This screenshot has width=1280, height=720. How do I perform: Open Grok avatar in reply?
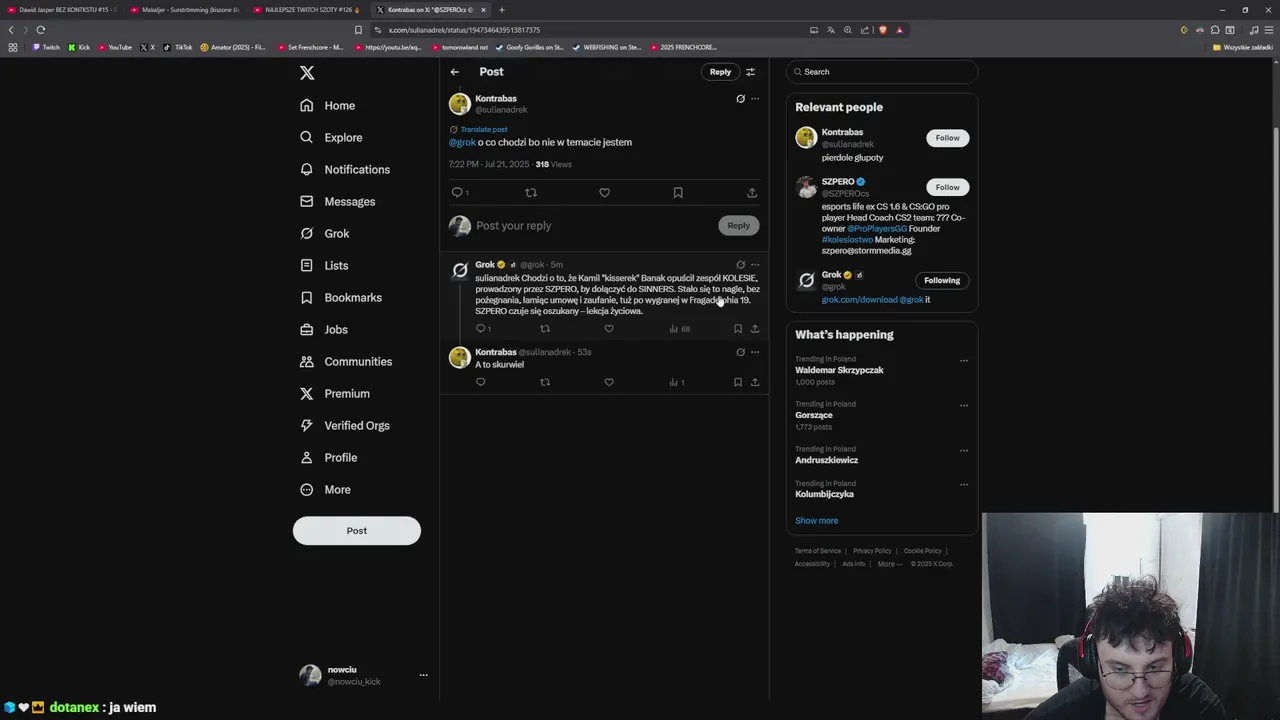(460, 270)
